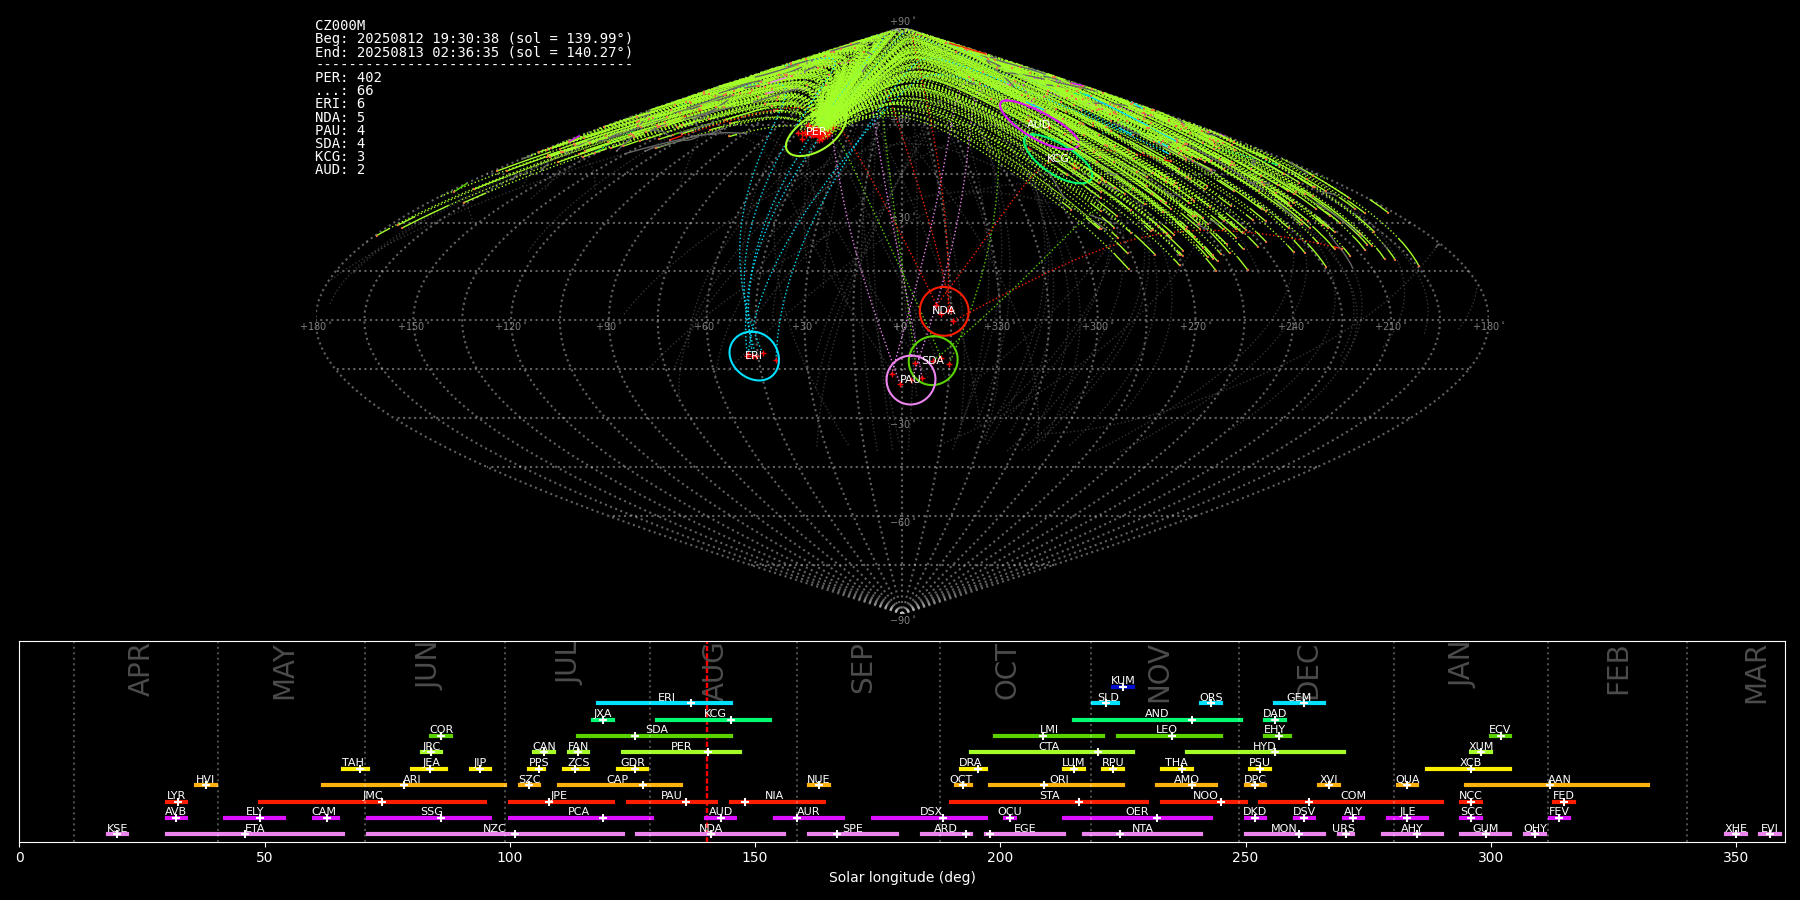Click the PER radiant ellipse on sky map
Image resolution: width=1800 pixels, height=900 pixels.
coord(815,133)
